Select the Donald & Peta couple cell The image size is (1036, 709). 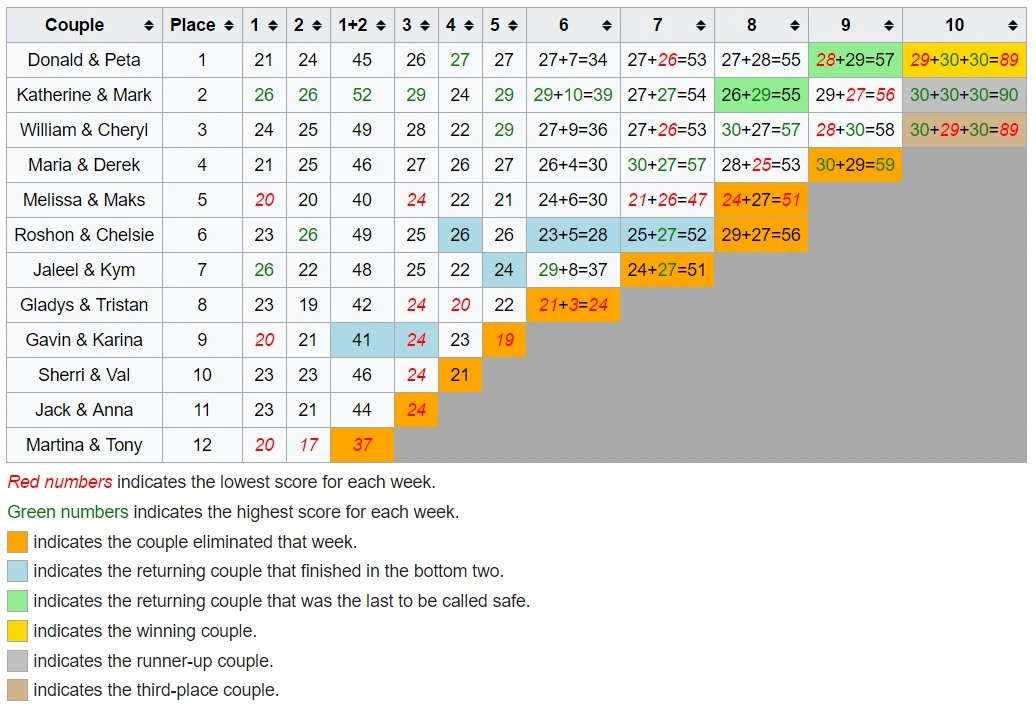pyautogui.click(x=84, y=60)
